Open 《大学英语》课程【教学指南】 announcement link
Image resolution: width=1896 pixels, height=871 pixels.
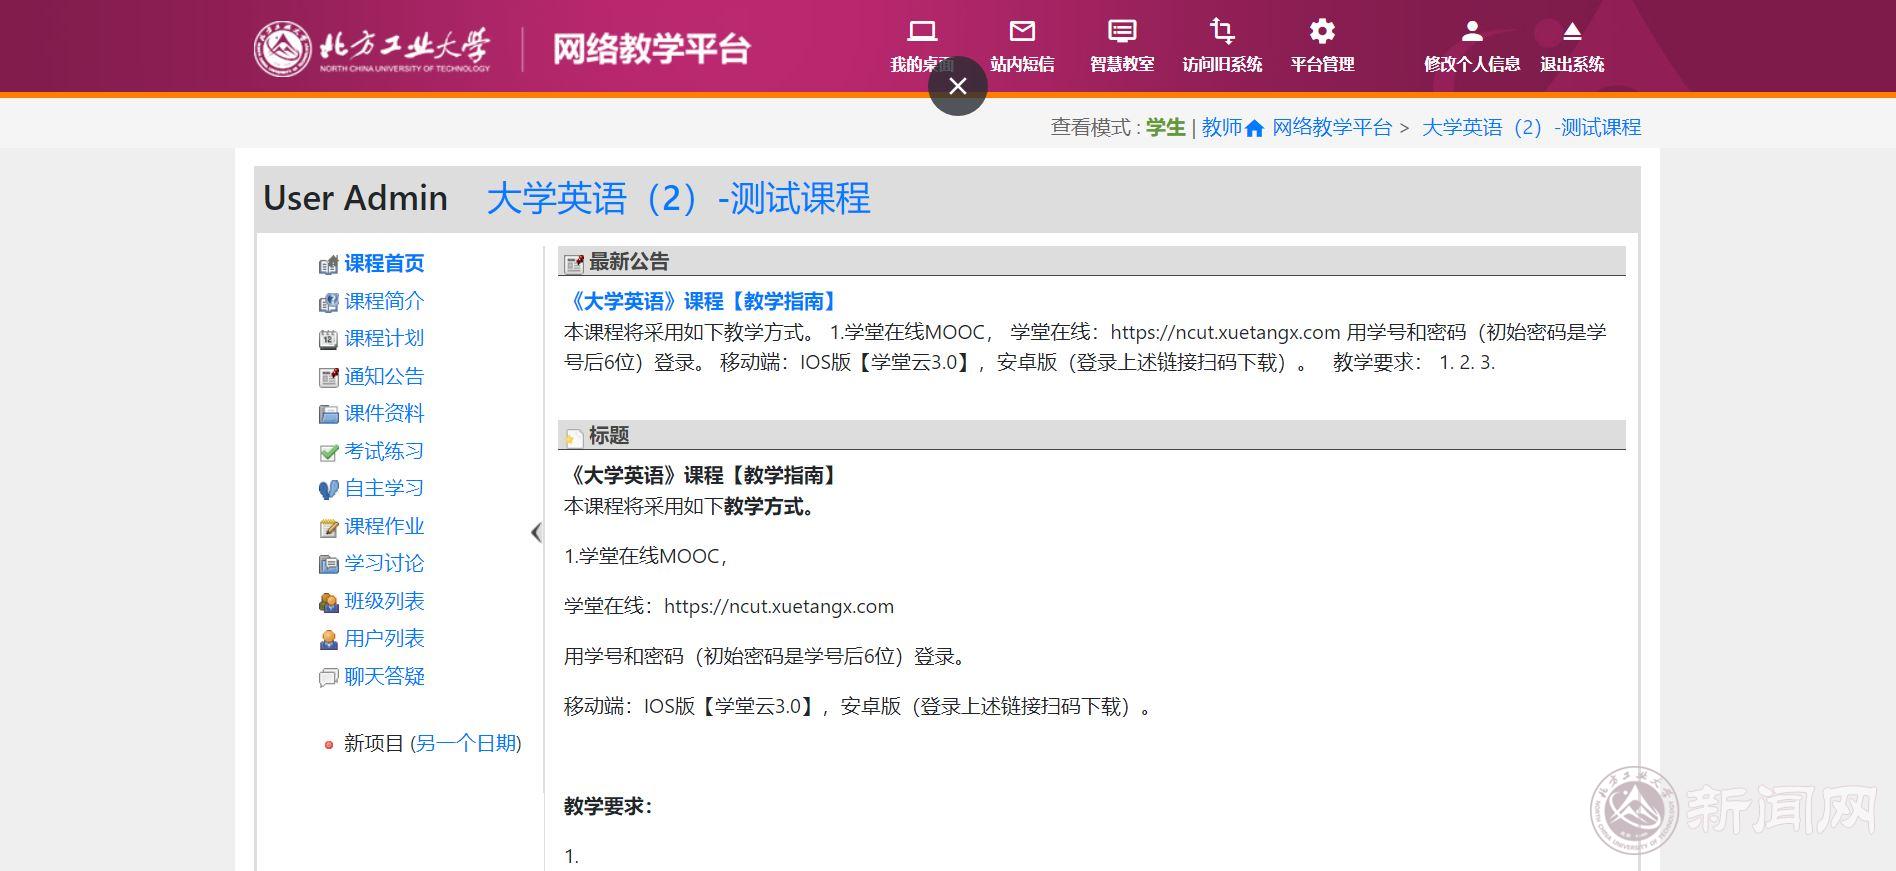[x=702, y=301]
